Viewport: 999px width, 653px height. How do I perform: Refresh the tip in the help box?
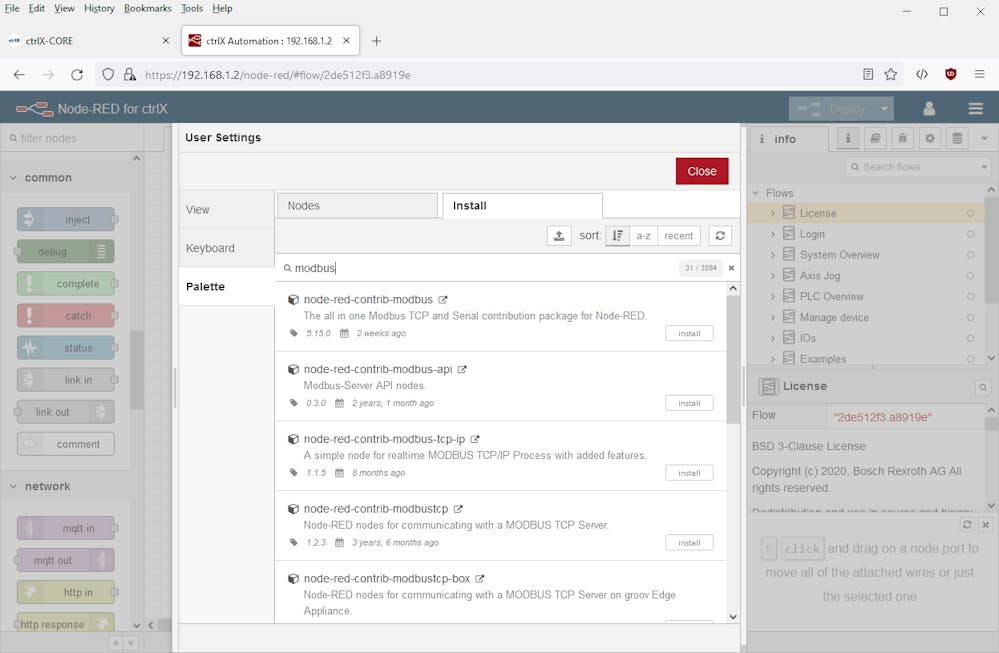(967, 524)
